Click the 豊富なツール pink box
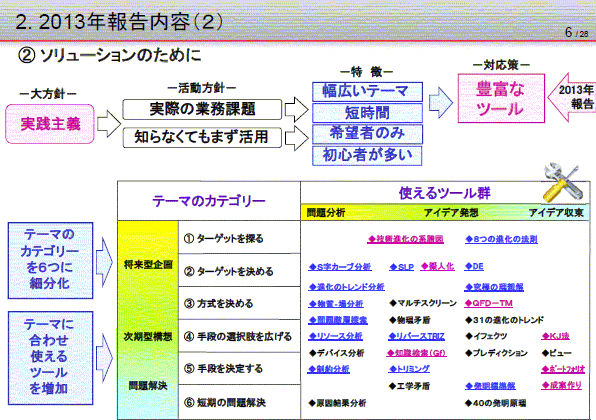Screen dimensions: 596x420 click(501, 98)
